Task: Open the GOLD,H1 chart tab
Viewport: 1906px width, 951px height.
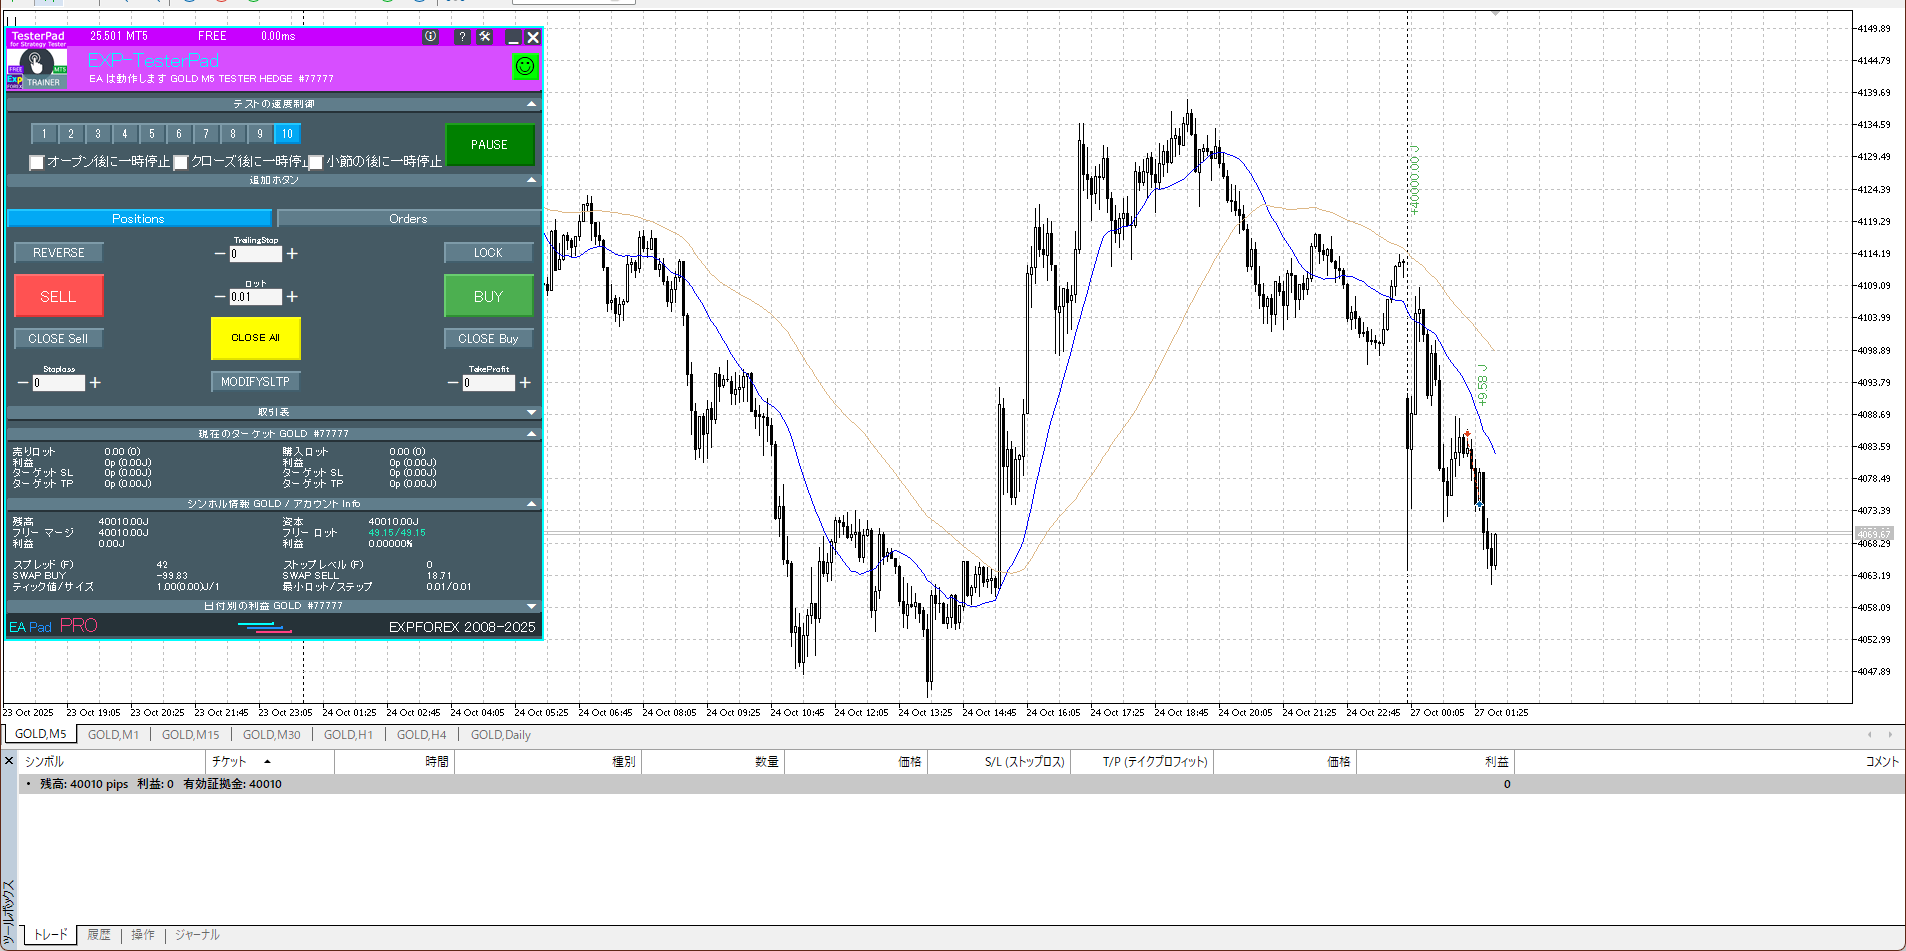Action: tap(348, 735)
